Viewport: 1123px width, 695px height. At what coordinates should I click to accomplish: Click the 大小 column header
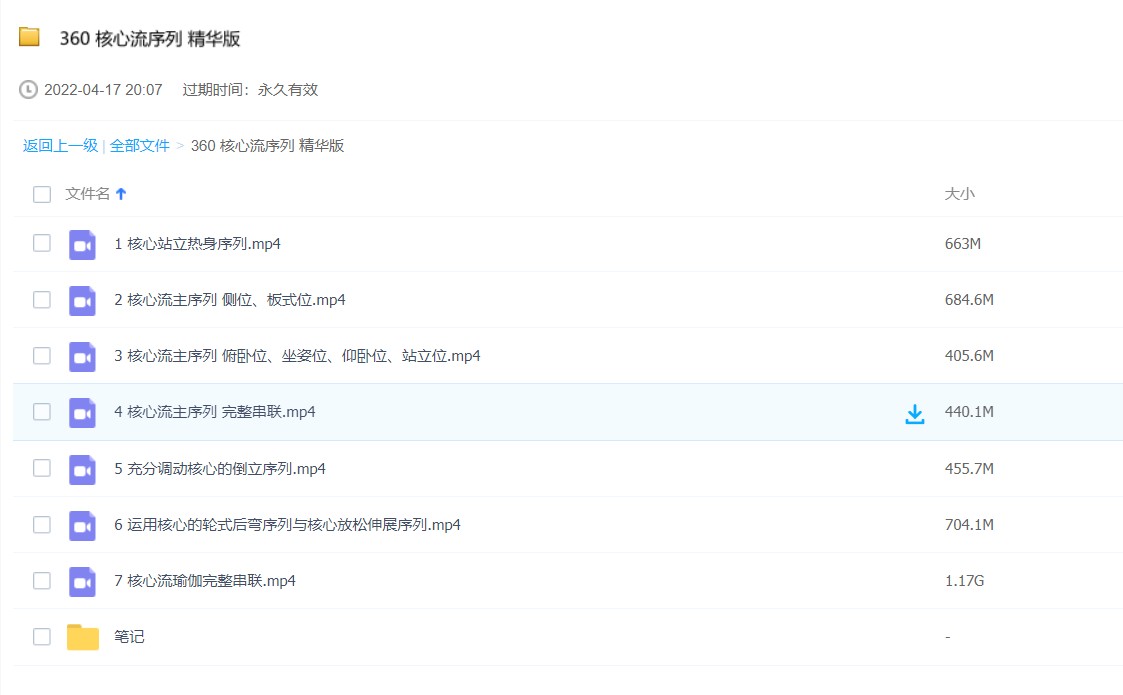tap(959, 194)
